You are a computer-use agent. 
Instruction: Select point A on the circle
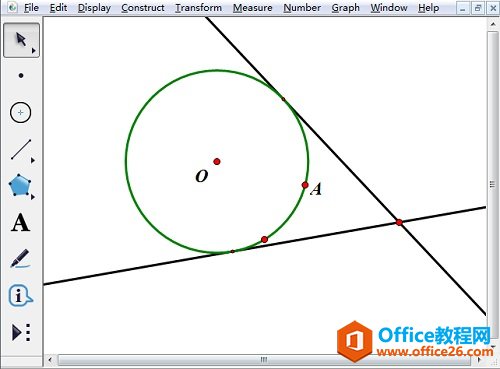[305, 185]
